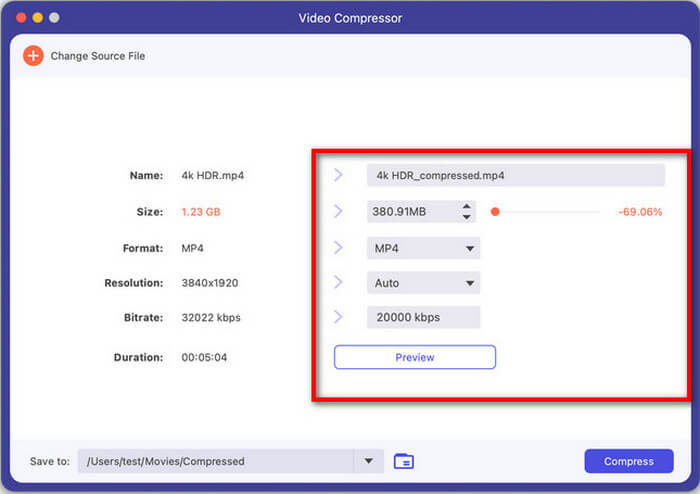The height and width of the screenshot is (494, 700).
Task: Click the arrow icon beside the output name
Action: 338,175
